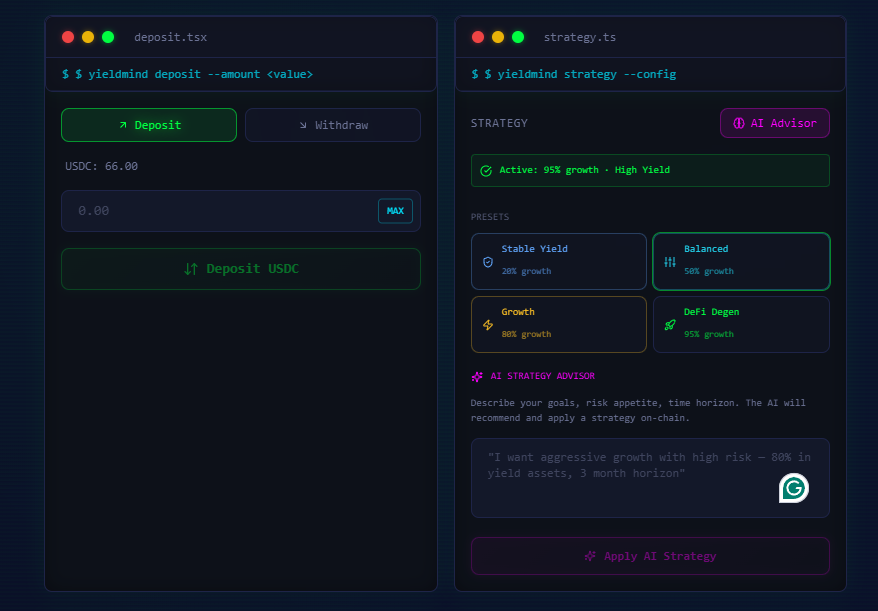
Task: Click the green dot on deposit.tsx window
Action: pyautogui.click(x=108, y=37)
